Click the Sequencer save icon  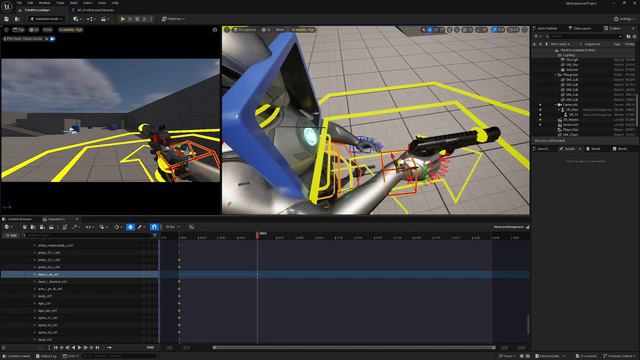tap(24, 227)
